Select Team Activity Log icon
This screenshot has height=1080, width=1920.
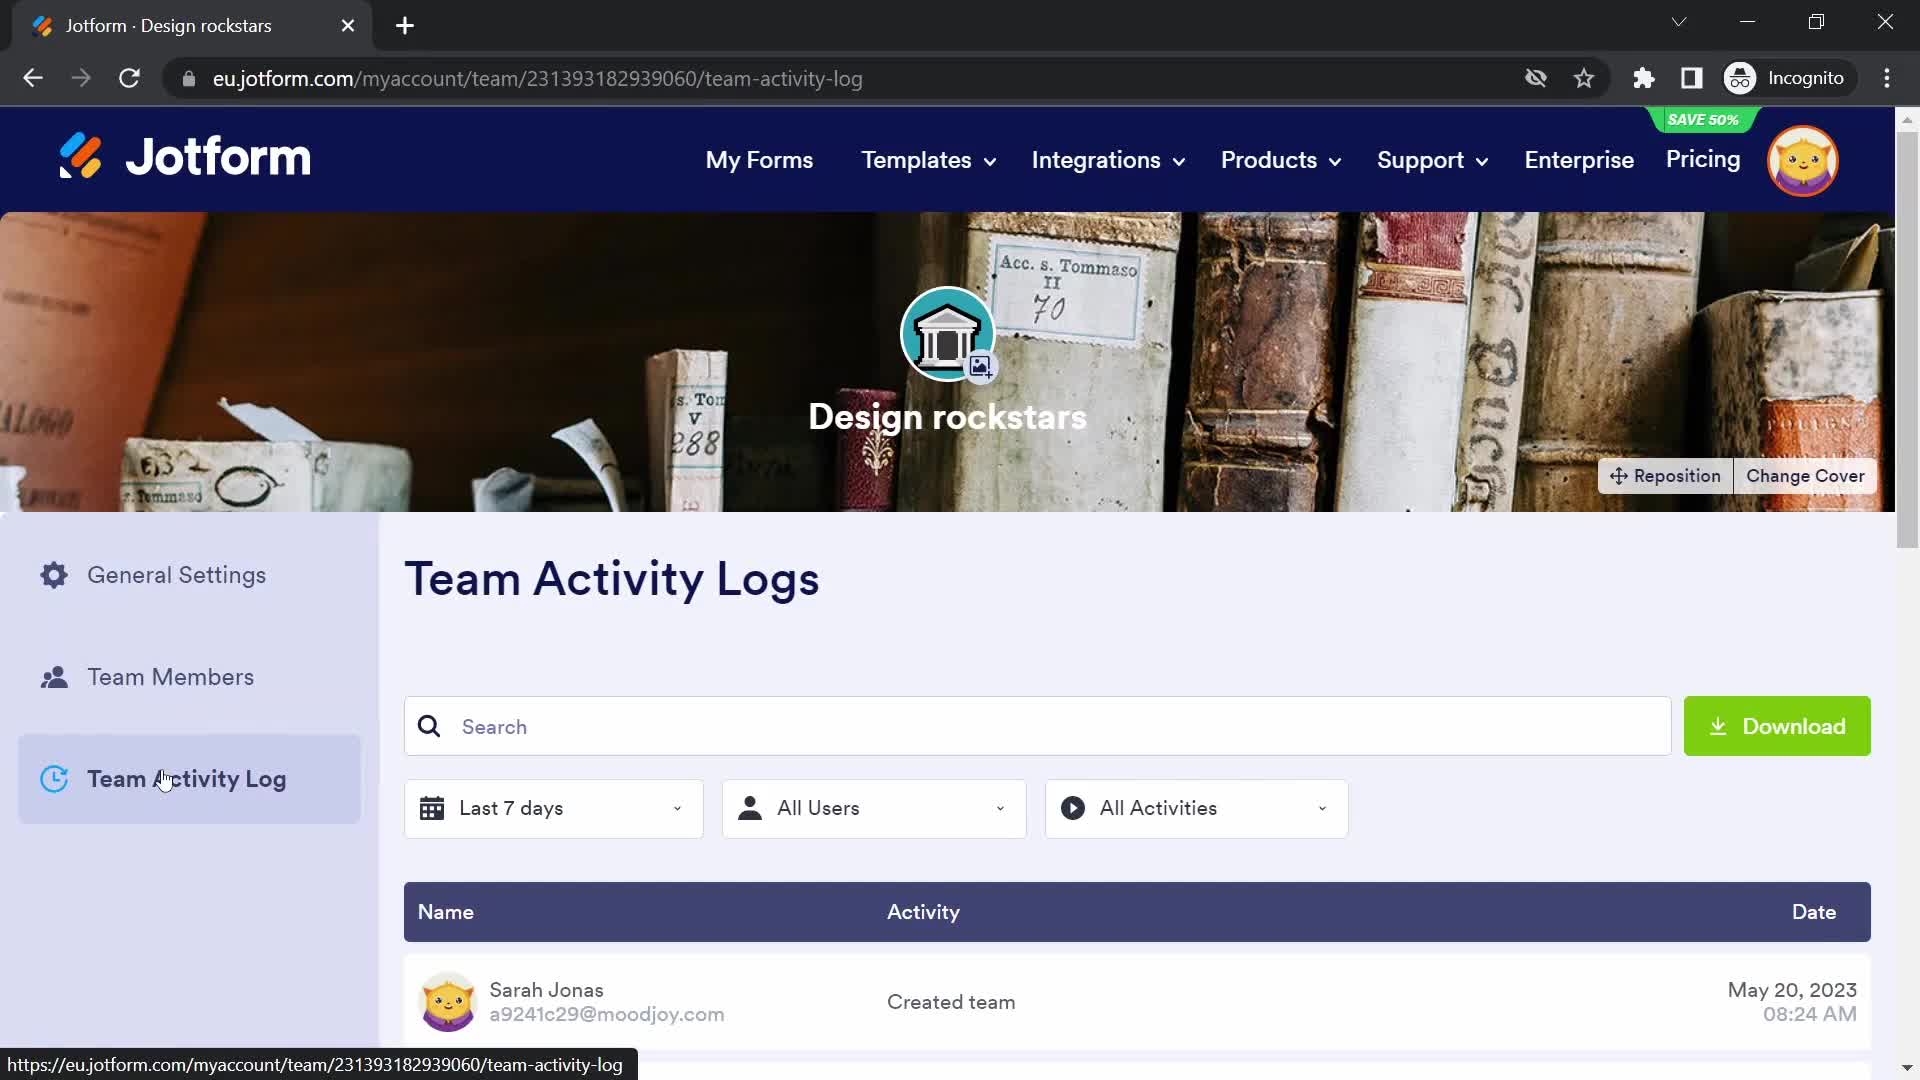(54, 778)
